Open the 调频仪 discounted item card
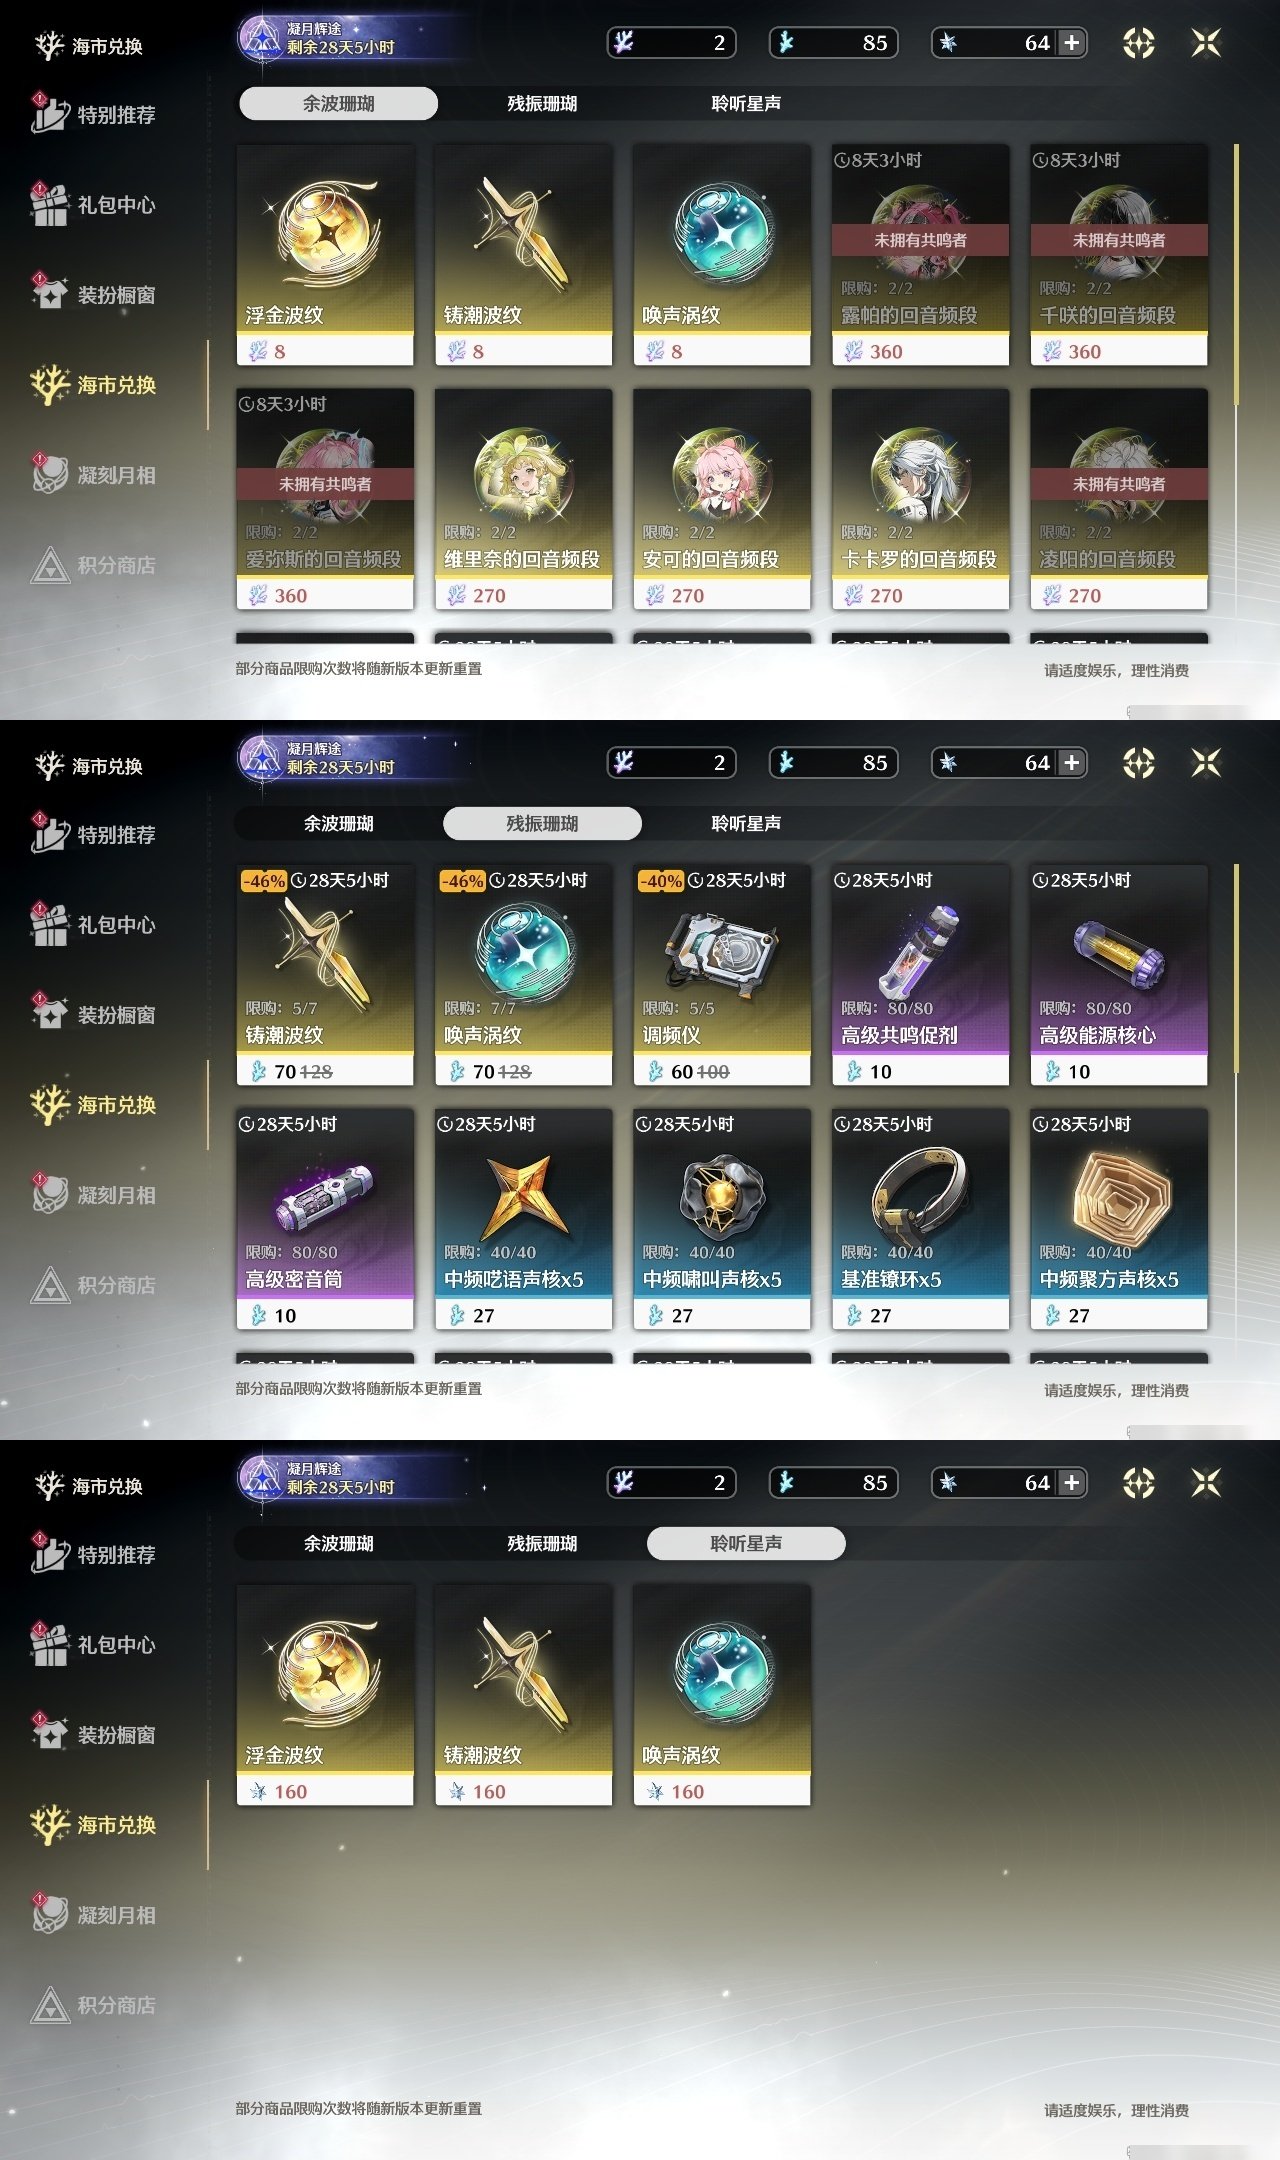This screenshot has height=2160, width=1280. click(x=722, y=975)
